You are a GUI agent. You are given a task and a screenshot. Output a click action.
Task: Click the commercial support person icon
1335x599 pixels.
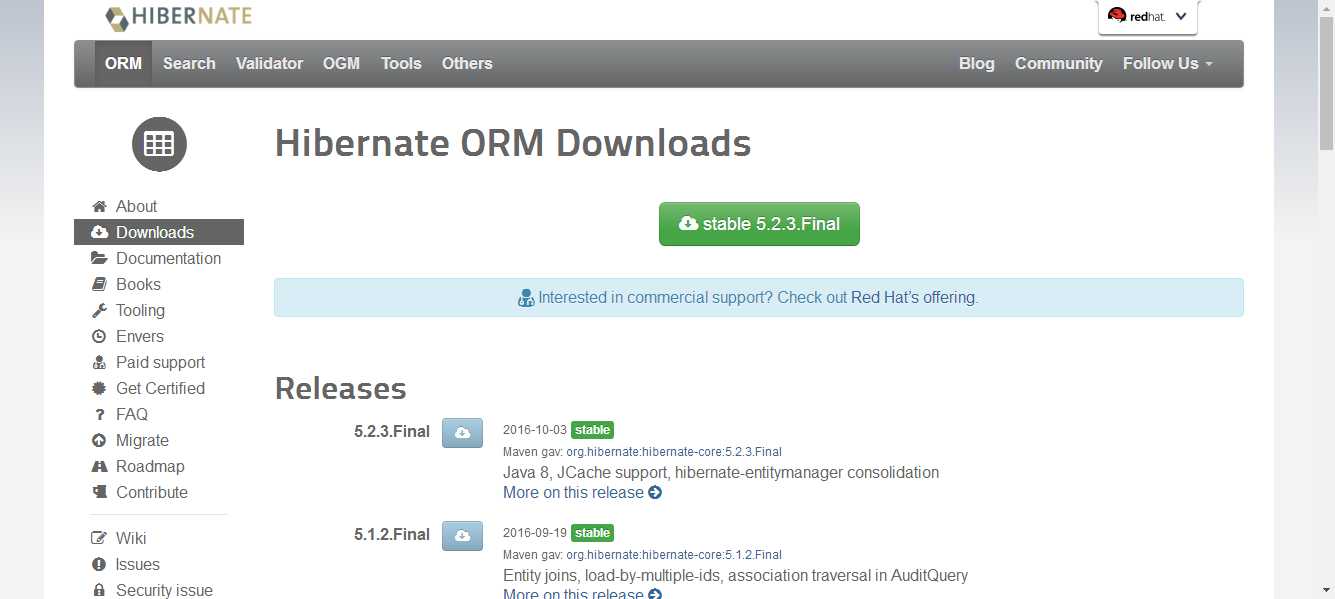(526, 298)
